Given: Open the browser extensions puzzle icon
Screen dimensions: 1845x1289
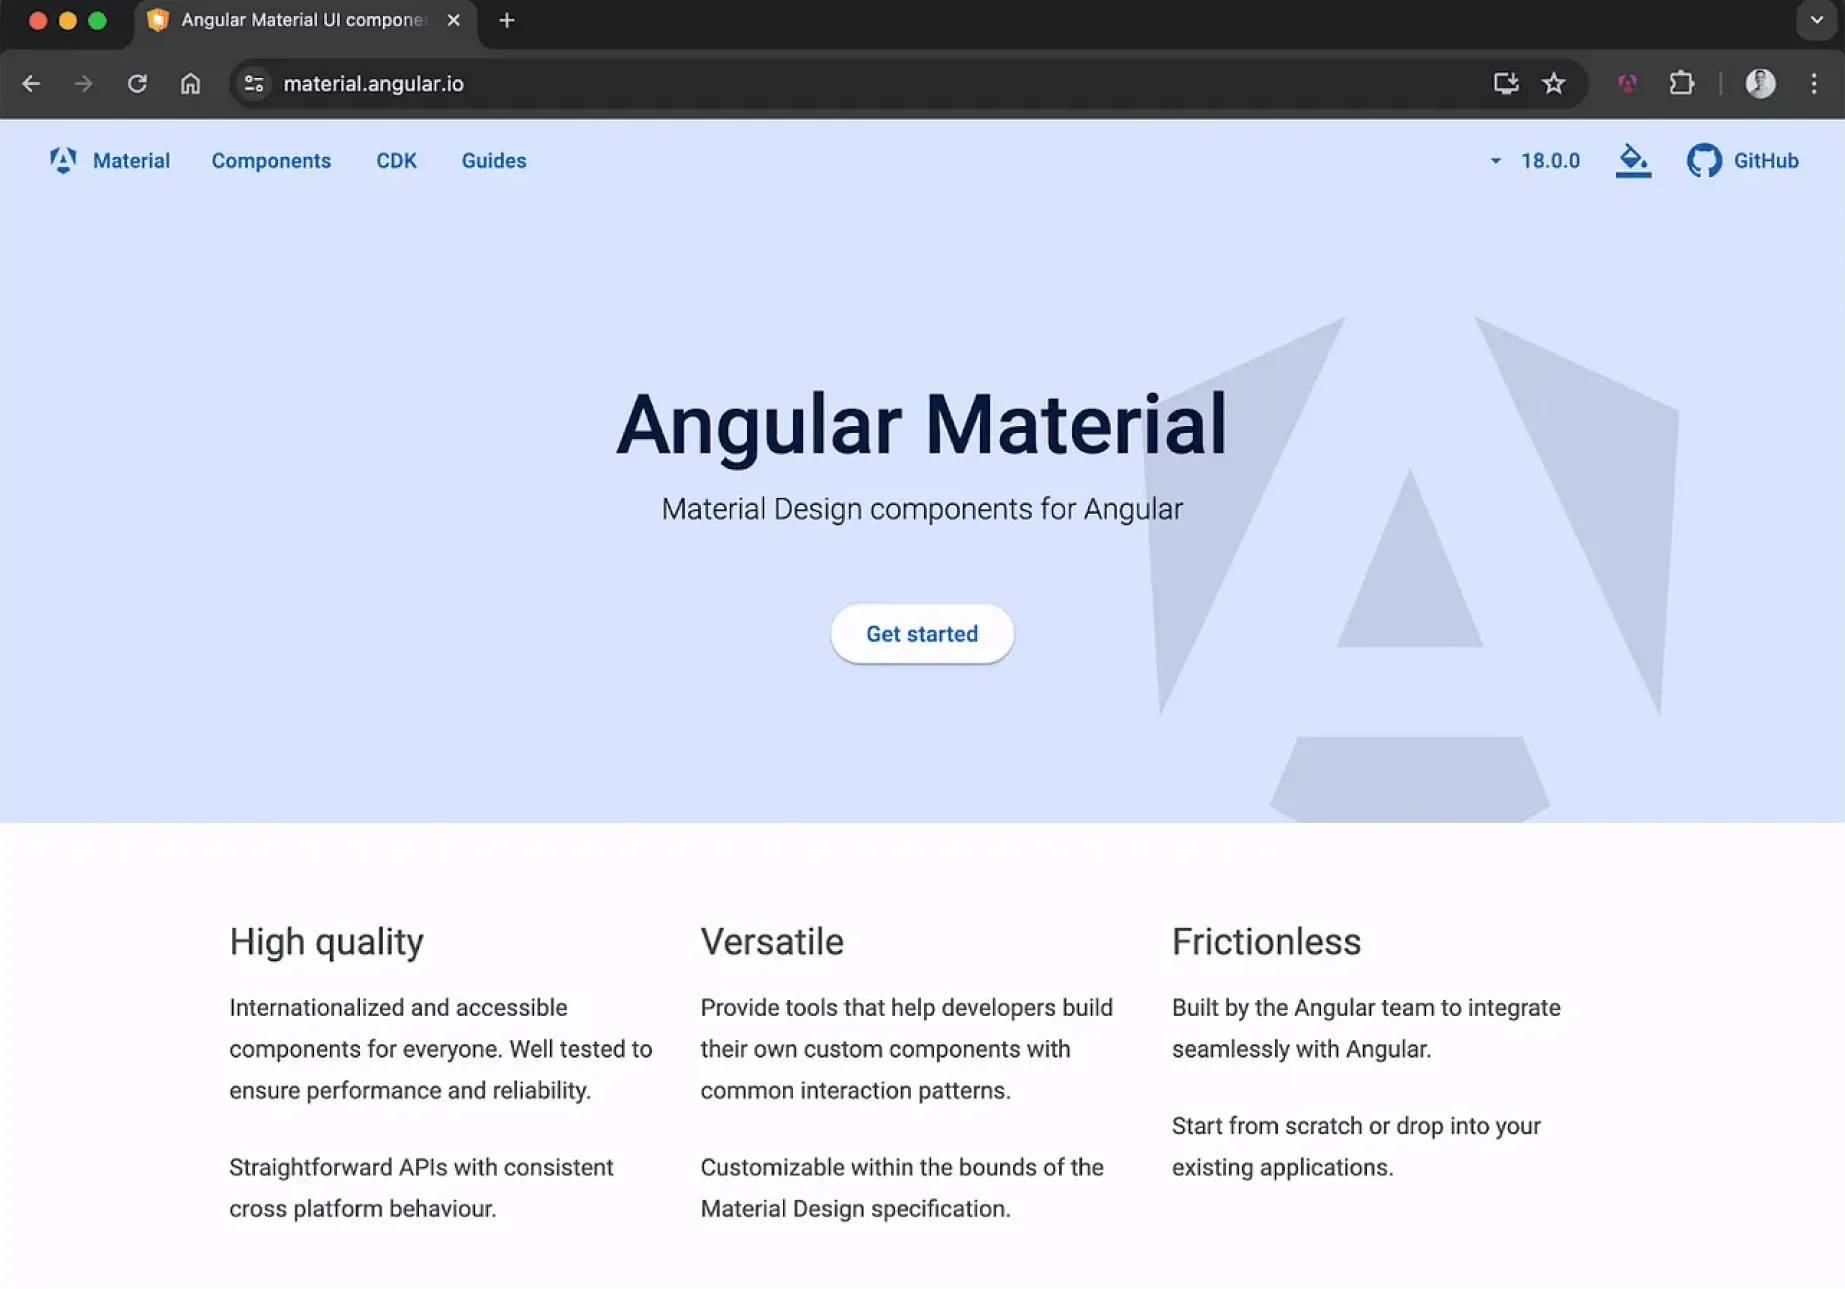Looking at the screenshot, I should 1681,84.
